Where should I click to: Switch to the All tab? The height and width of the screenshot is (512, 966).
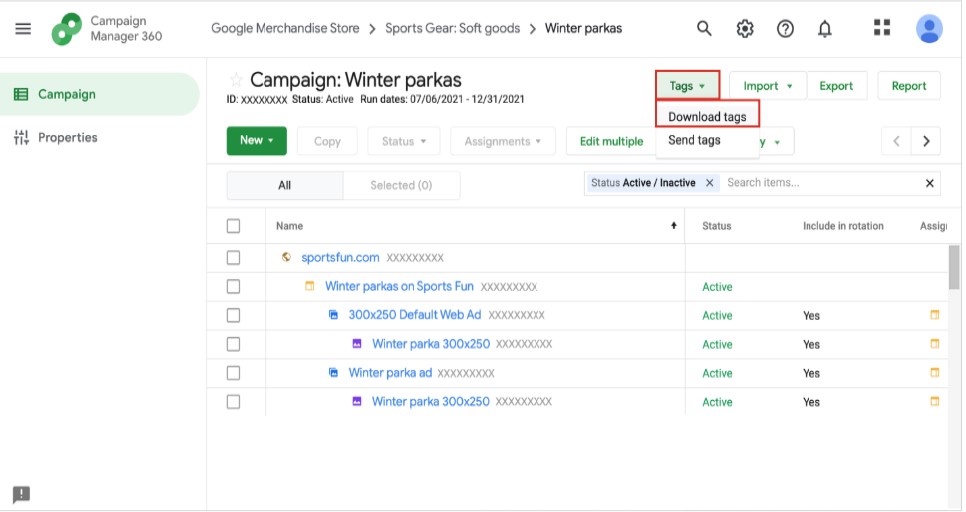[285, 185]
